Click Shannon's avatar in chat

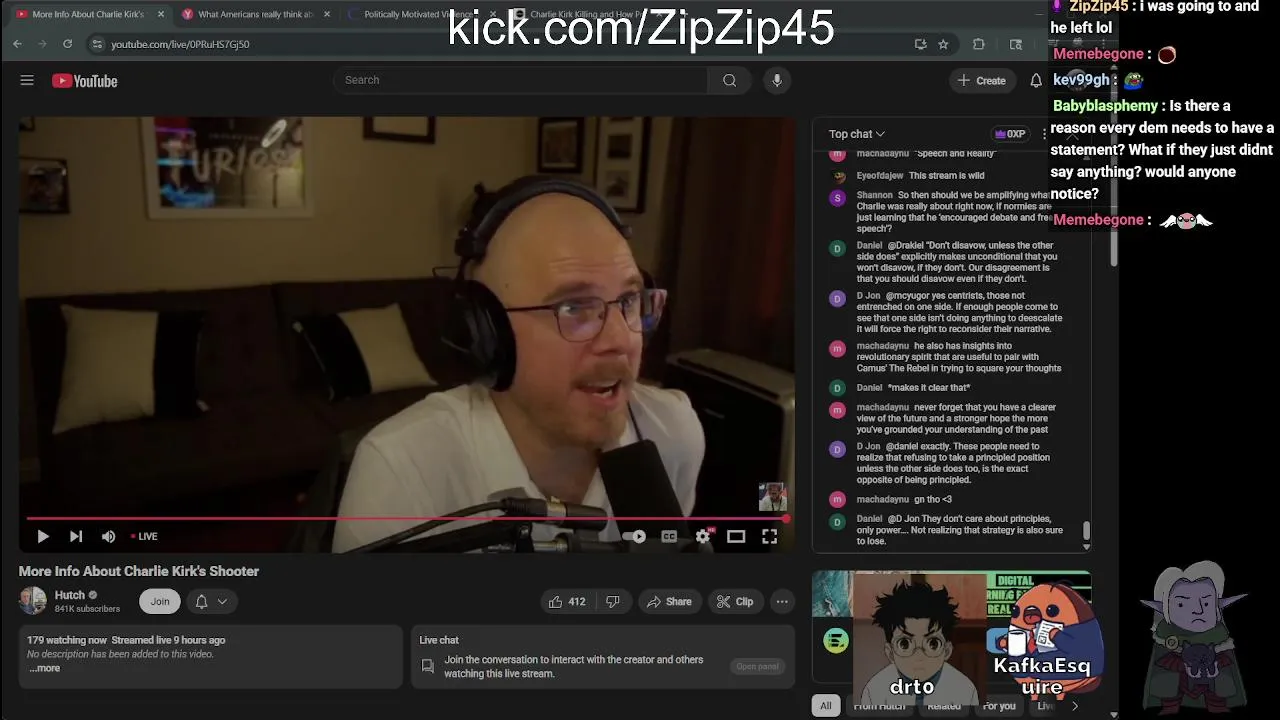[x=838, y=198]
